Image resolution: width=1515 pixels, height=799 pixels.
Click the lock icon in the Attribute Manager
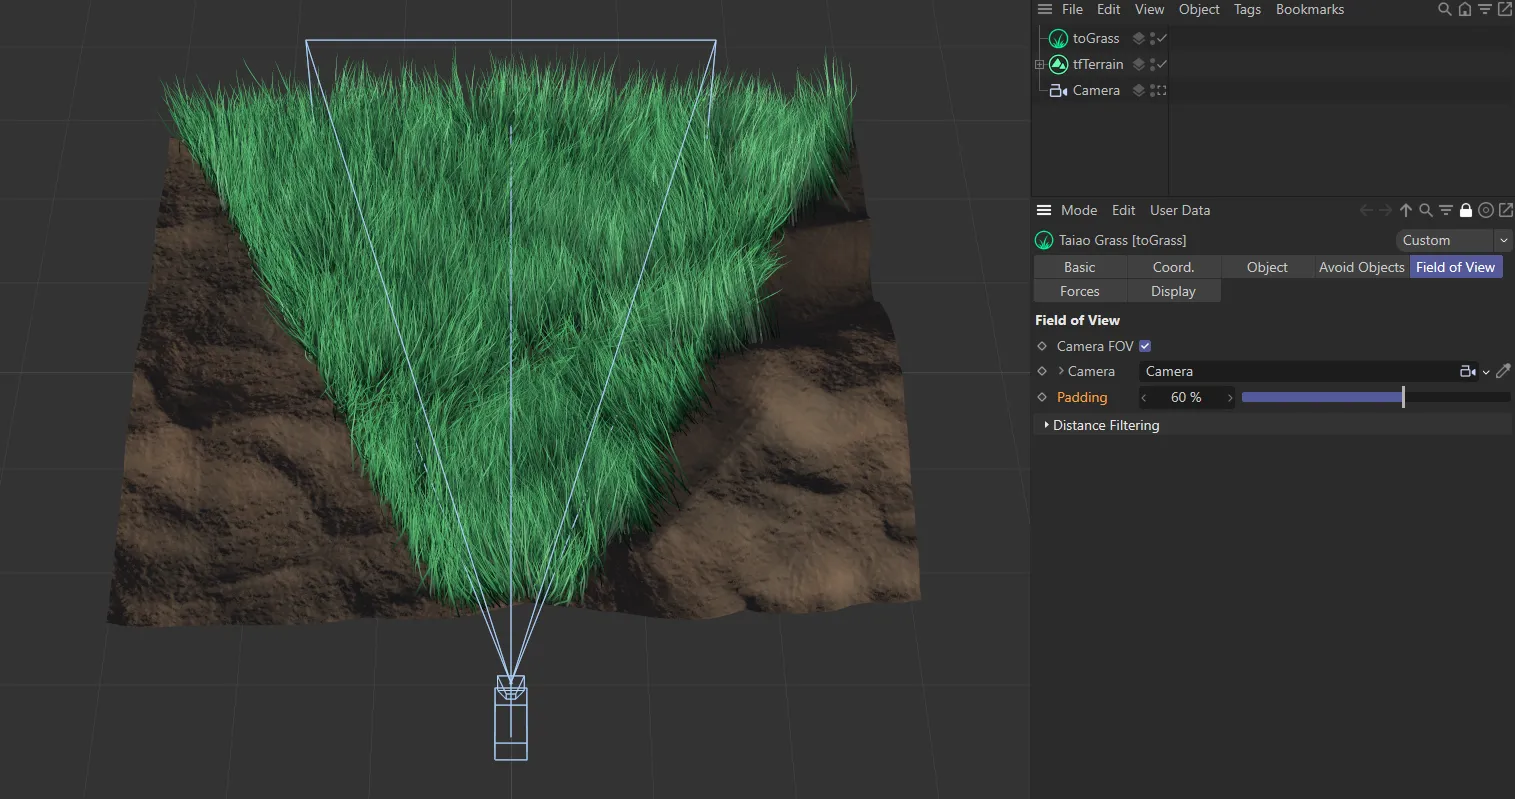point(1465,210)
